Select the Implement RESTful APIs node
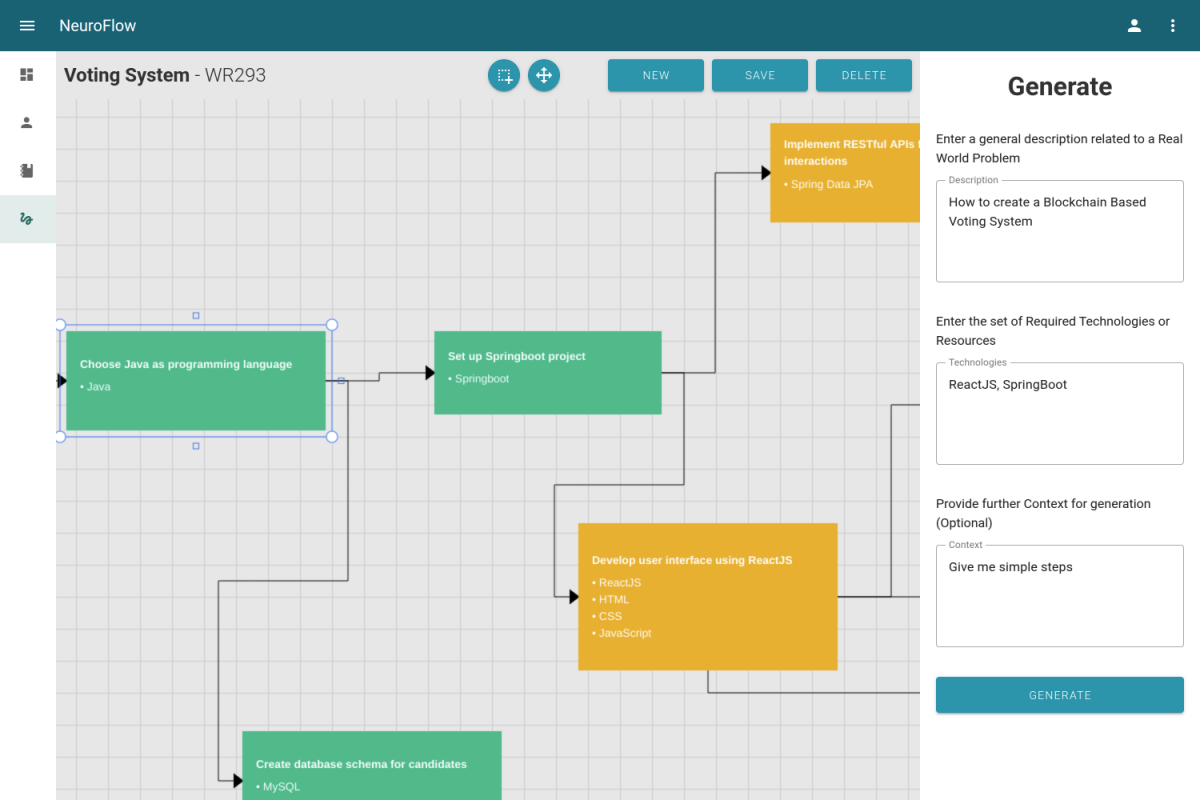 844,172
